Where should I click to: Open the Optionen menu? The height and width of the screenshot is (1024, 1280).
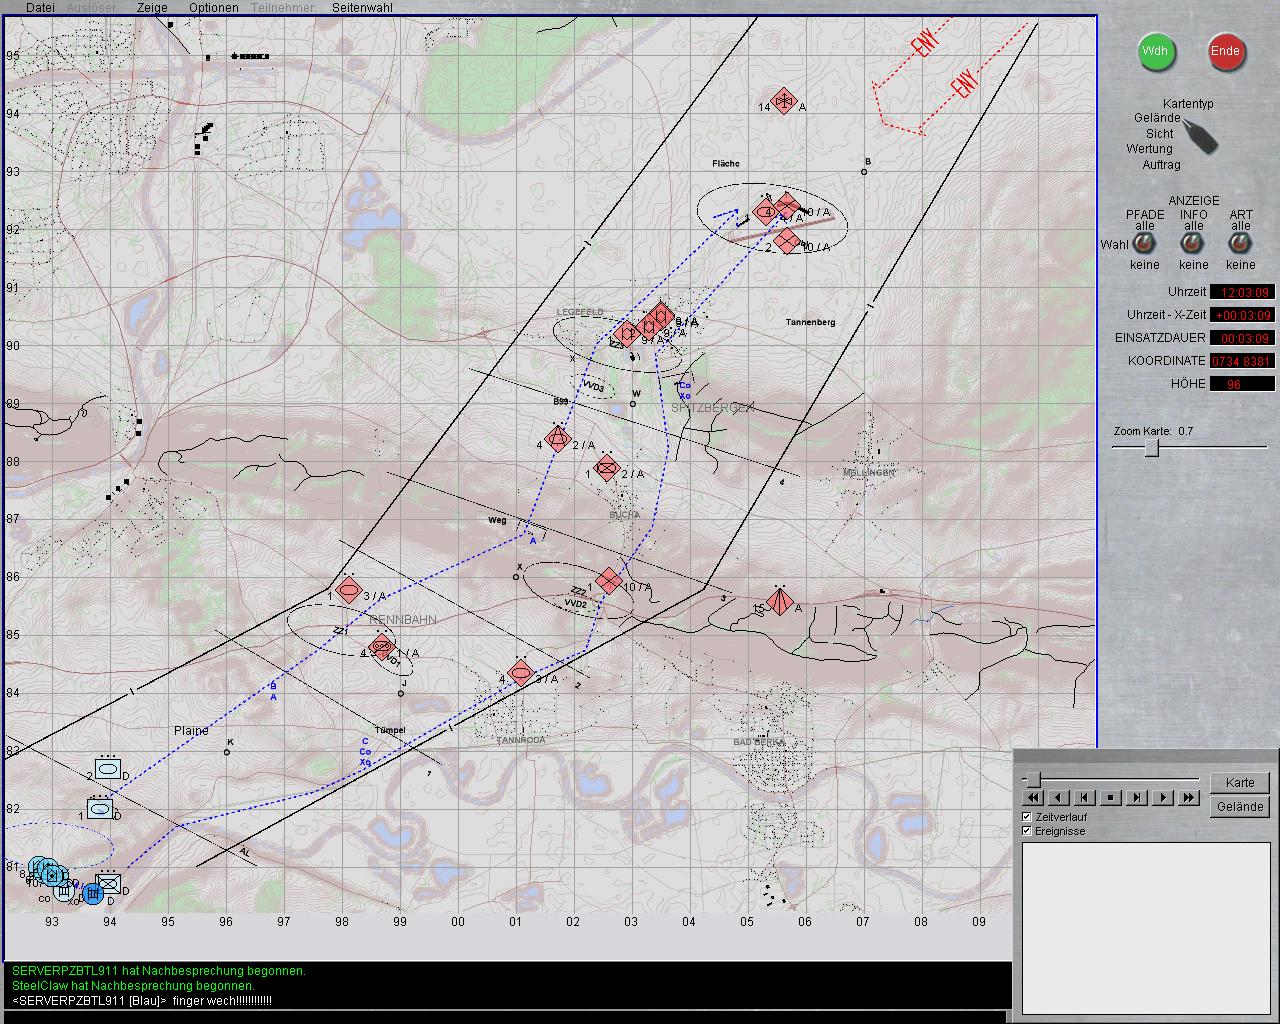213,7
